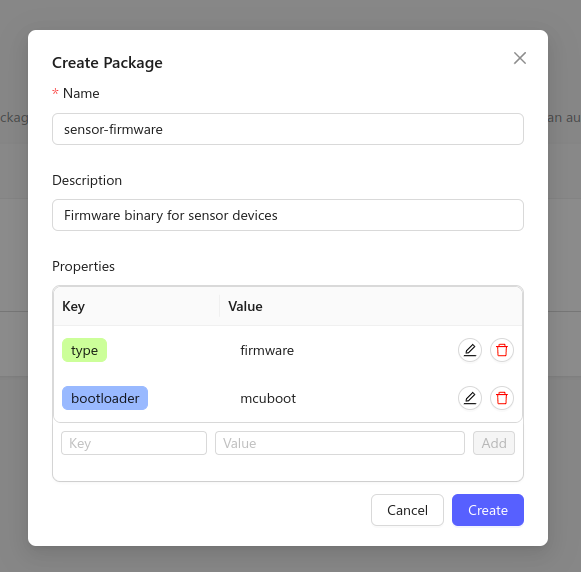
Task: Click the new property Value input
Action: click(340, 443)
